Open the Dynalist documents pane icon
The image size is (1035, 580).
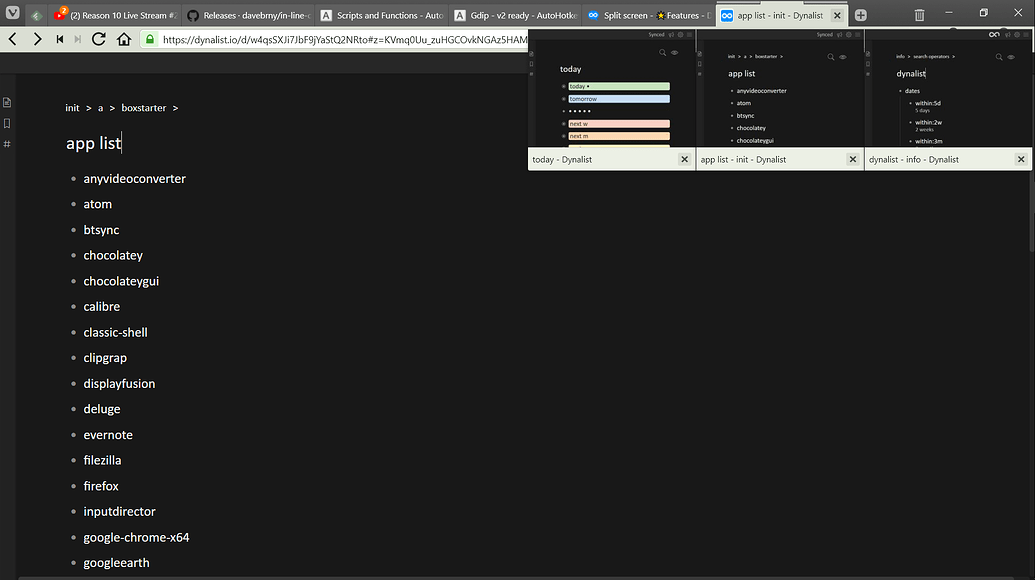pyautogui.click(x=7, y=102)
